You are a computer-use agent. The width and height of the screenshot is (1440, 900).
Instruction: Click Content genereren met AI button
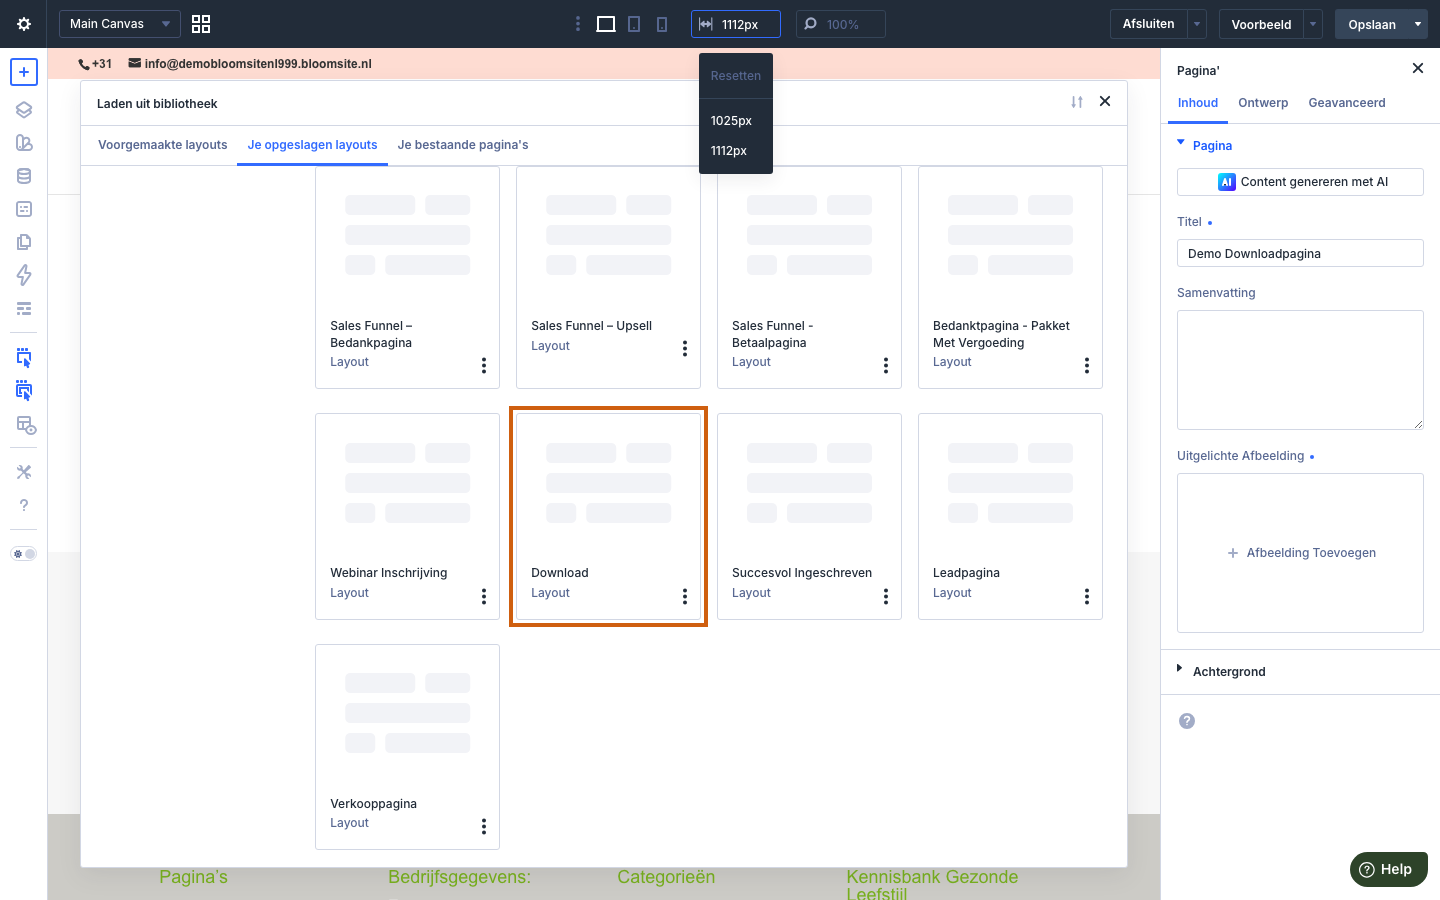1300,182
